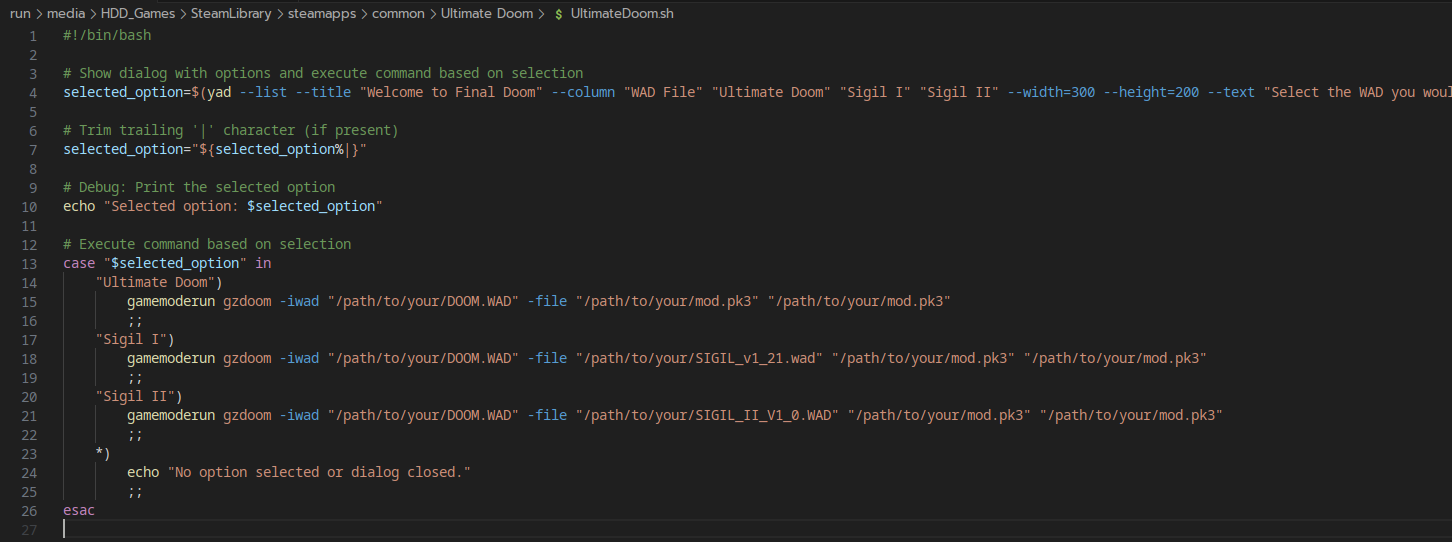
Task: Click "echo" in the debug print line
Action: point(79,206)
